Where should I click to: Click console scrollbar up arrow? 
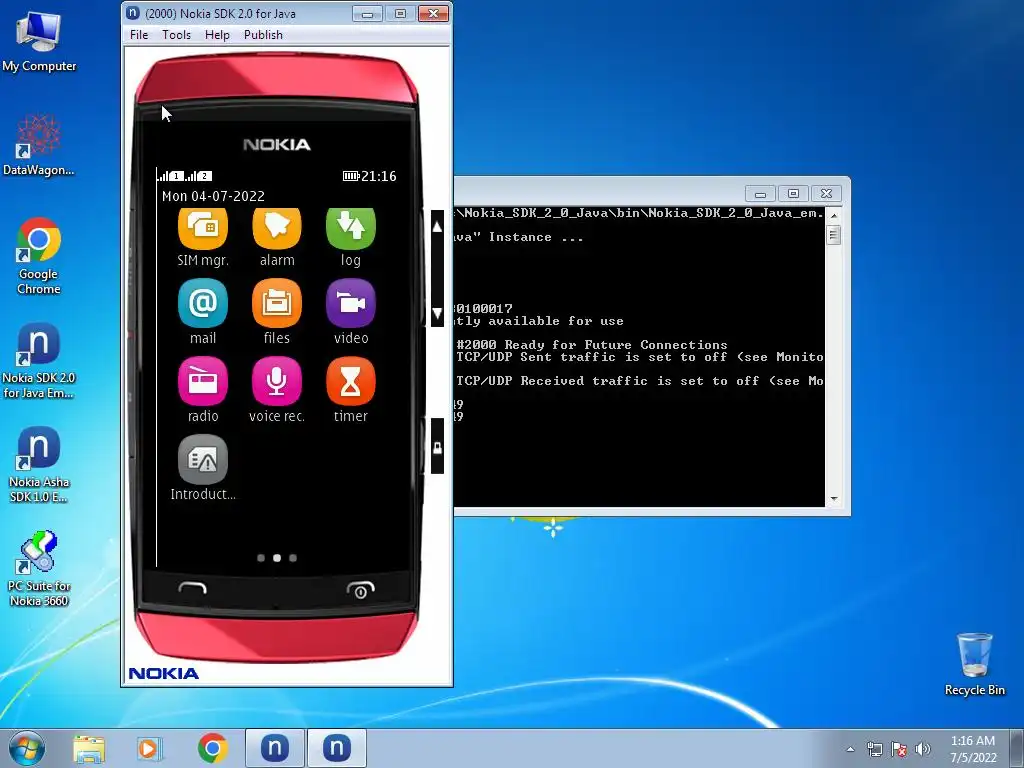834,215
